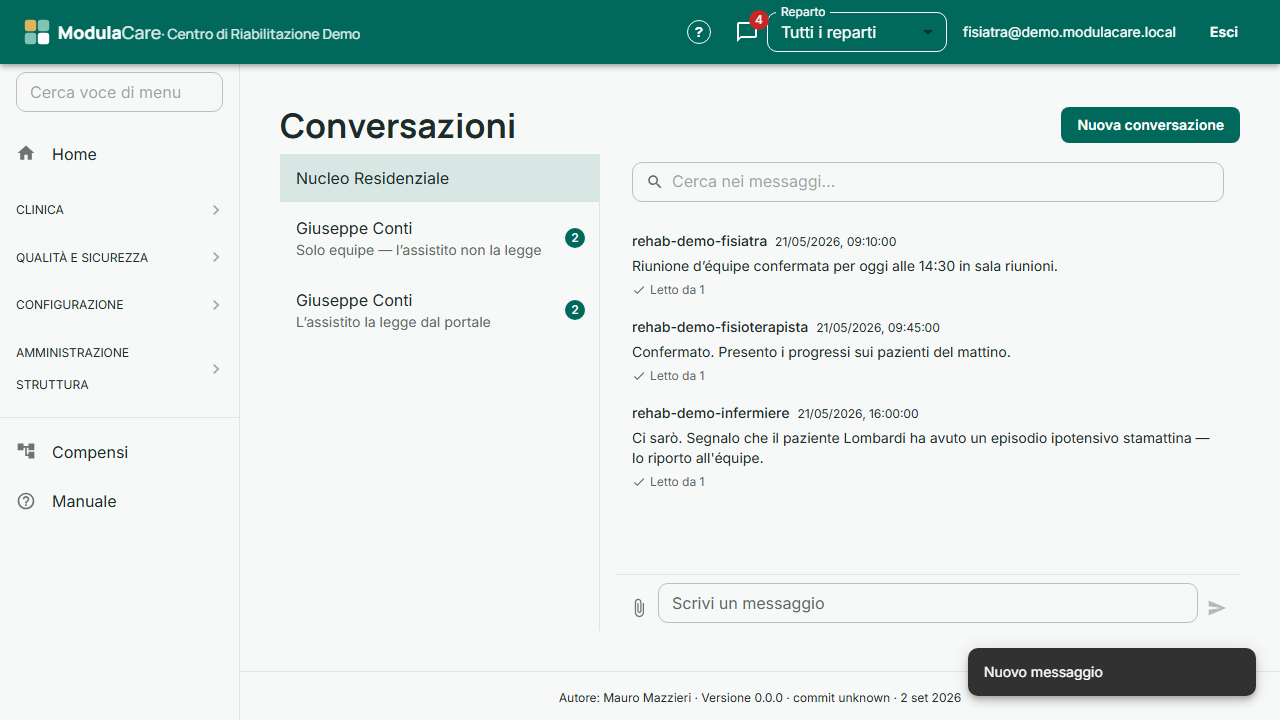Expand AMMINISTRAZIONE STRUTTURA section
Screen dimensions: 1280x720
pyautogui.click(x=119, y=369)
